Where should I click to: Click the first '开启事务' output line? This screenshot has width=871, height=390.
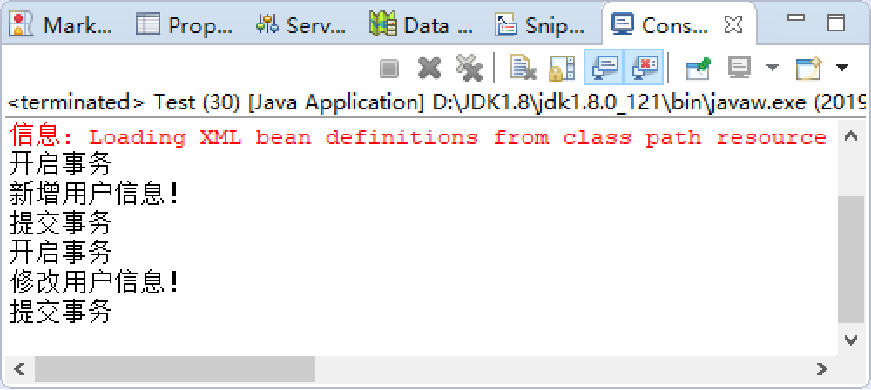(x=61, y=164)
